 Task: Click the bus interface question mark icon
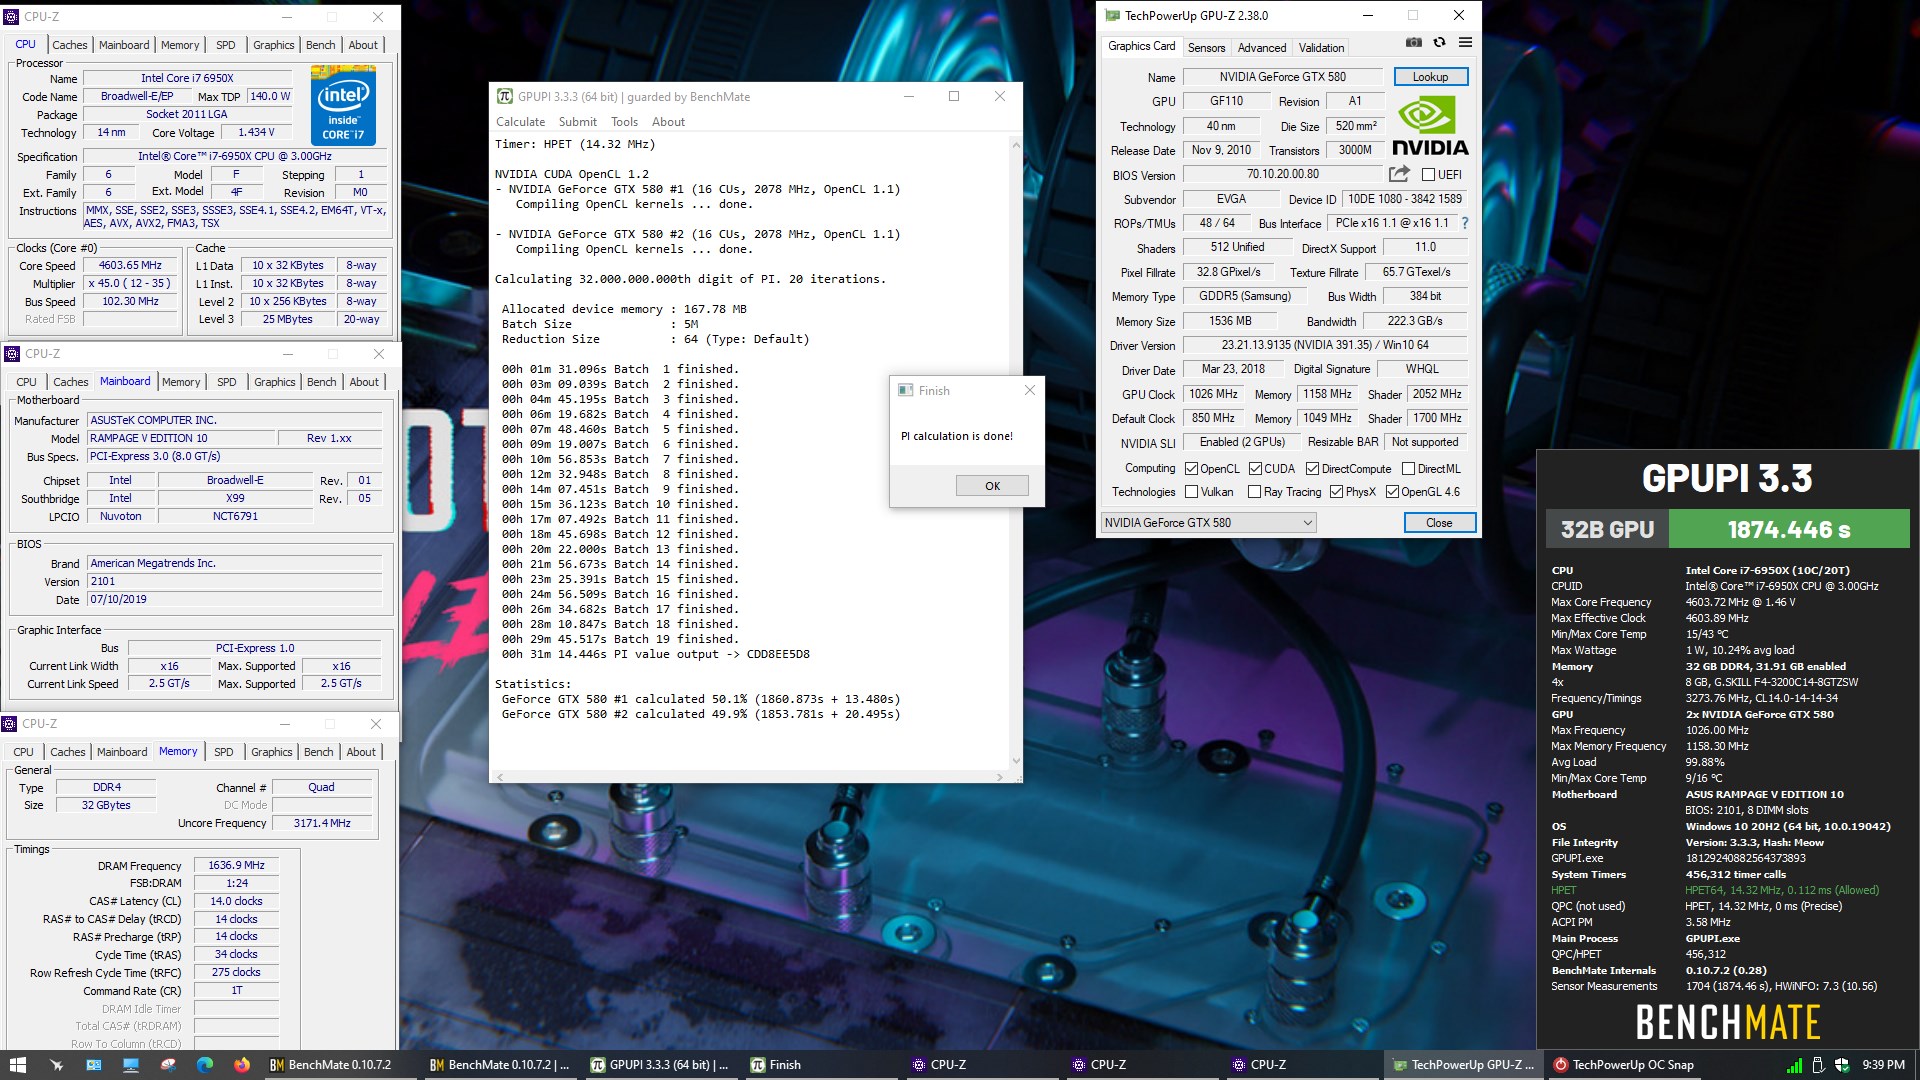click(x=1465, y=223)
